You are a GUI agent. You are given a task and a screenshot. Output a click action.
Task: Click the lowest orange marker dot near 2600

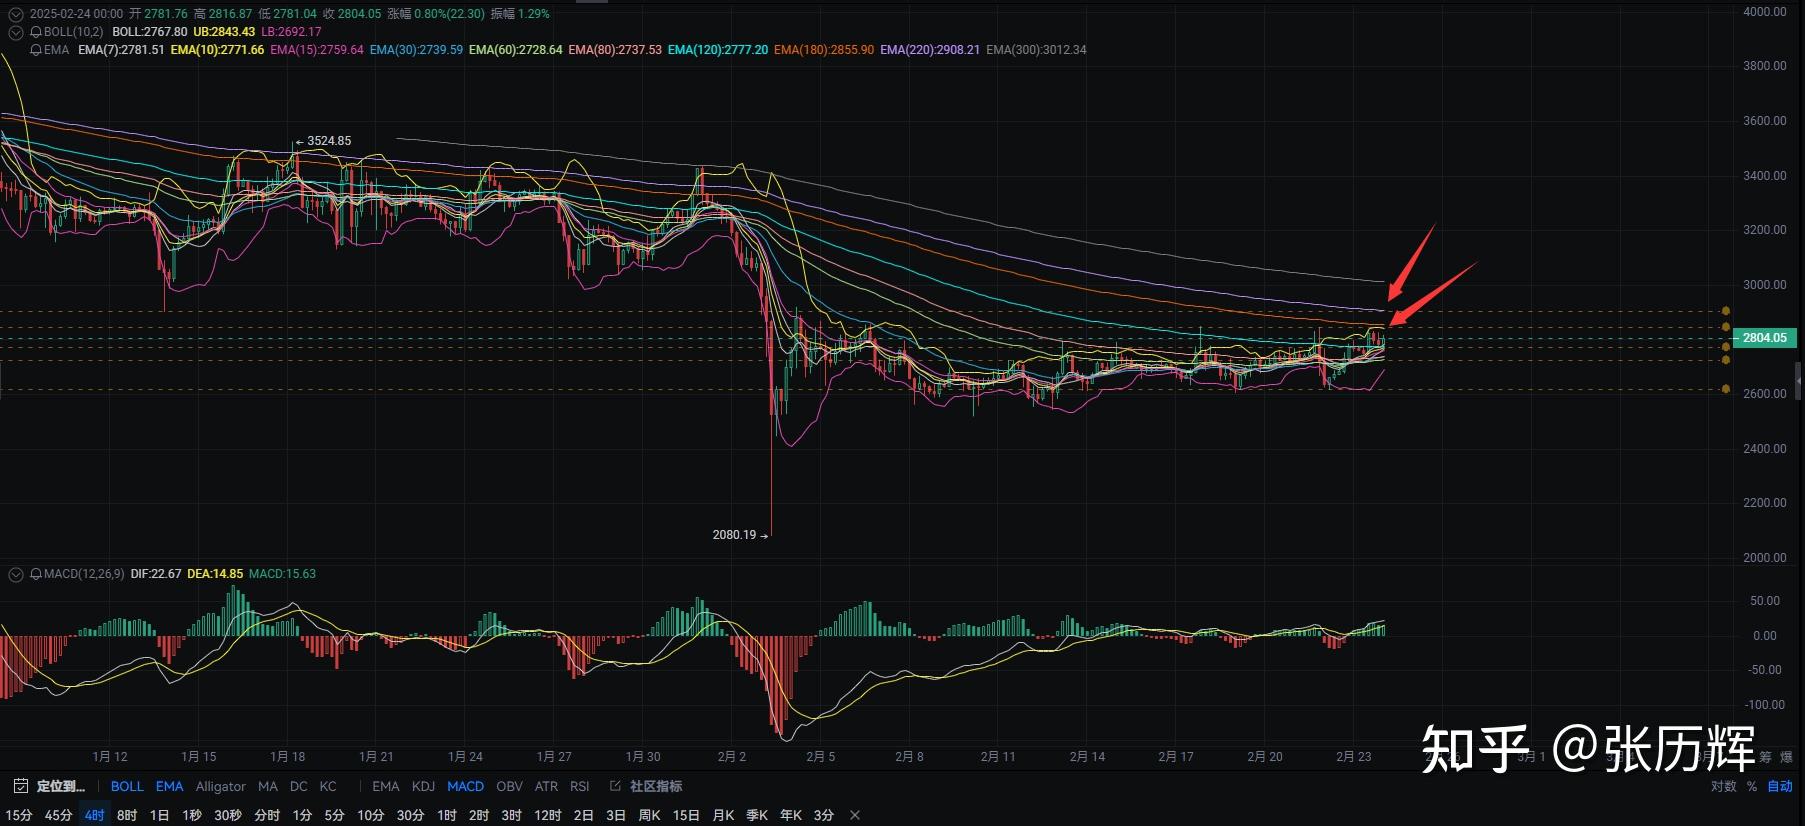[x=1726, y=389]
